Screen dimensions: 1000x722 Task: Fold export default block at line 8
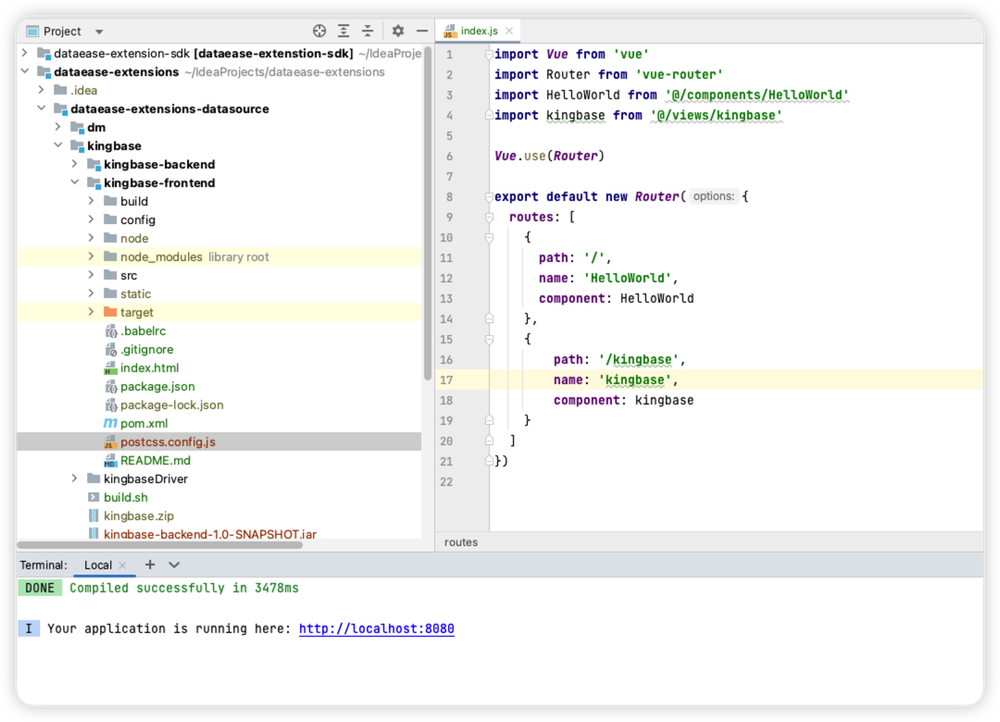coord(489,196)
